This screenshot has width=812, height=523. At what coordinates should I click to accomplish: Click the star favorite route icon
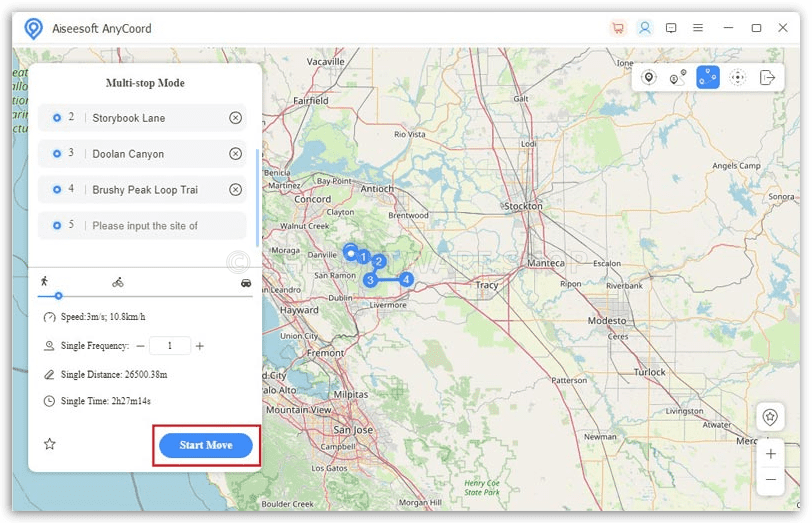pos(50,444)
